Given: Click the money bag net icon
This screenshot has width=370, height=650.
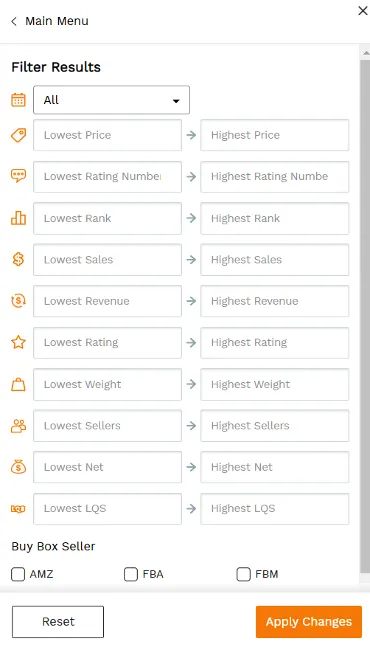Looking at the screenshot, I should tap(18, 467).
